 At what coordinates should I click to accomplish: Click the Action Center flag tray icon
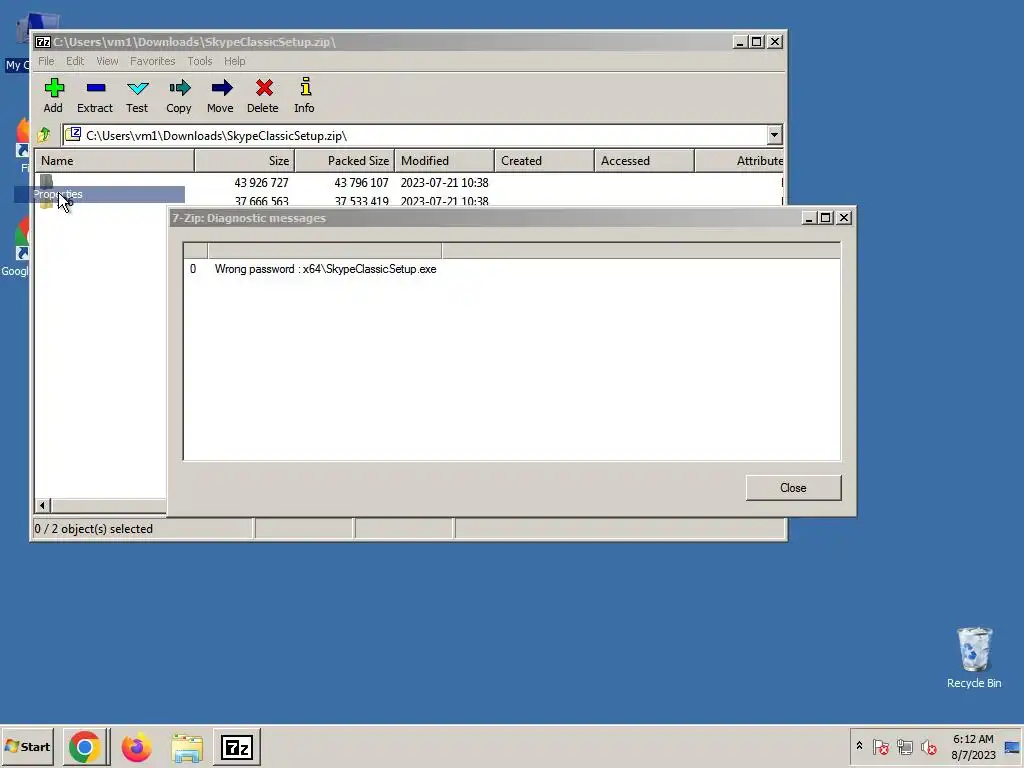point(880,746)
